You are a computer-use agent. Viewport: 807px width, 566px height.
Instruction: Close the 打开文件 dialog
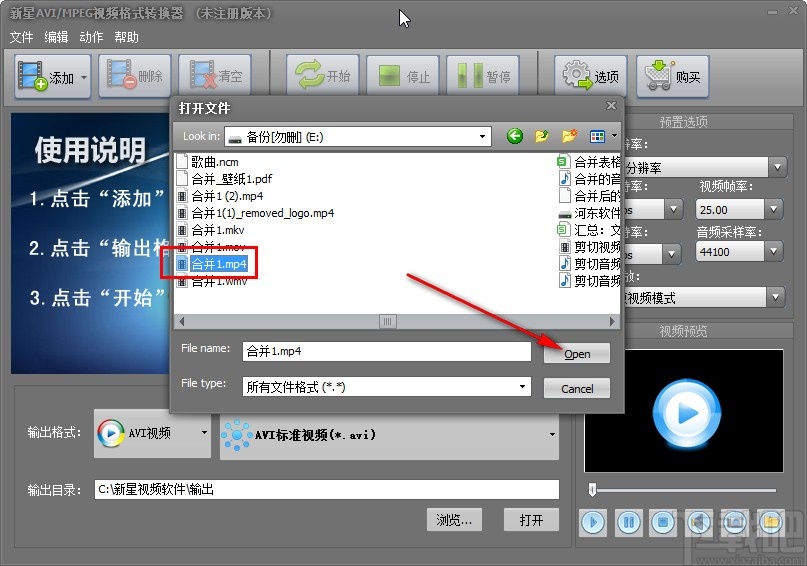click(x=611, y=105)
